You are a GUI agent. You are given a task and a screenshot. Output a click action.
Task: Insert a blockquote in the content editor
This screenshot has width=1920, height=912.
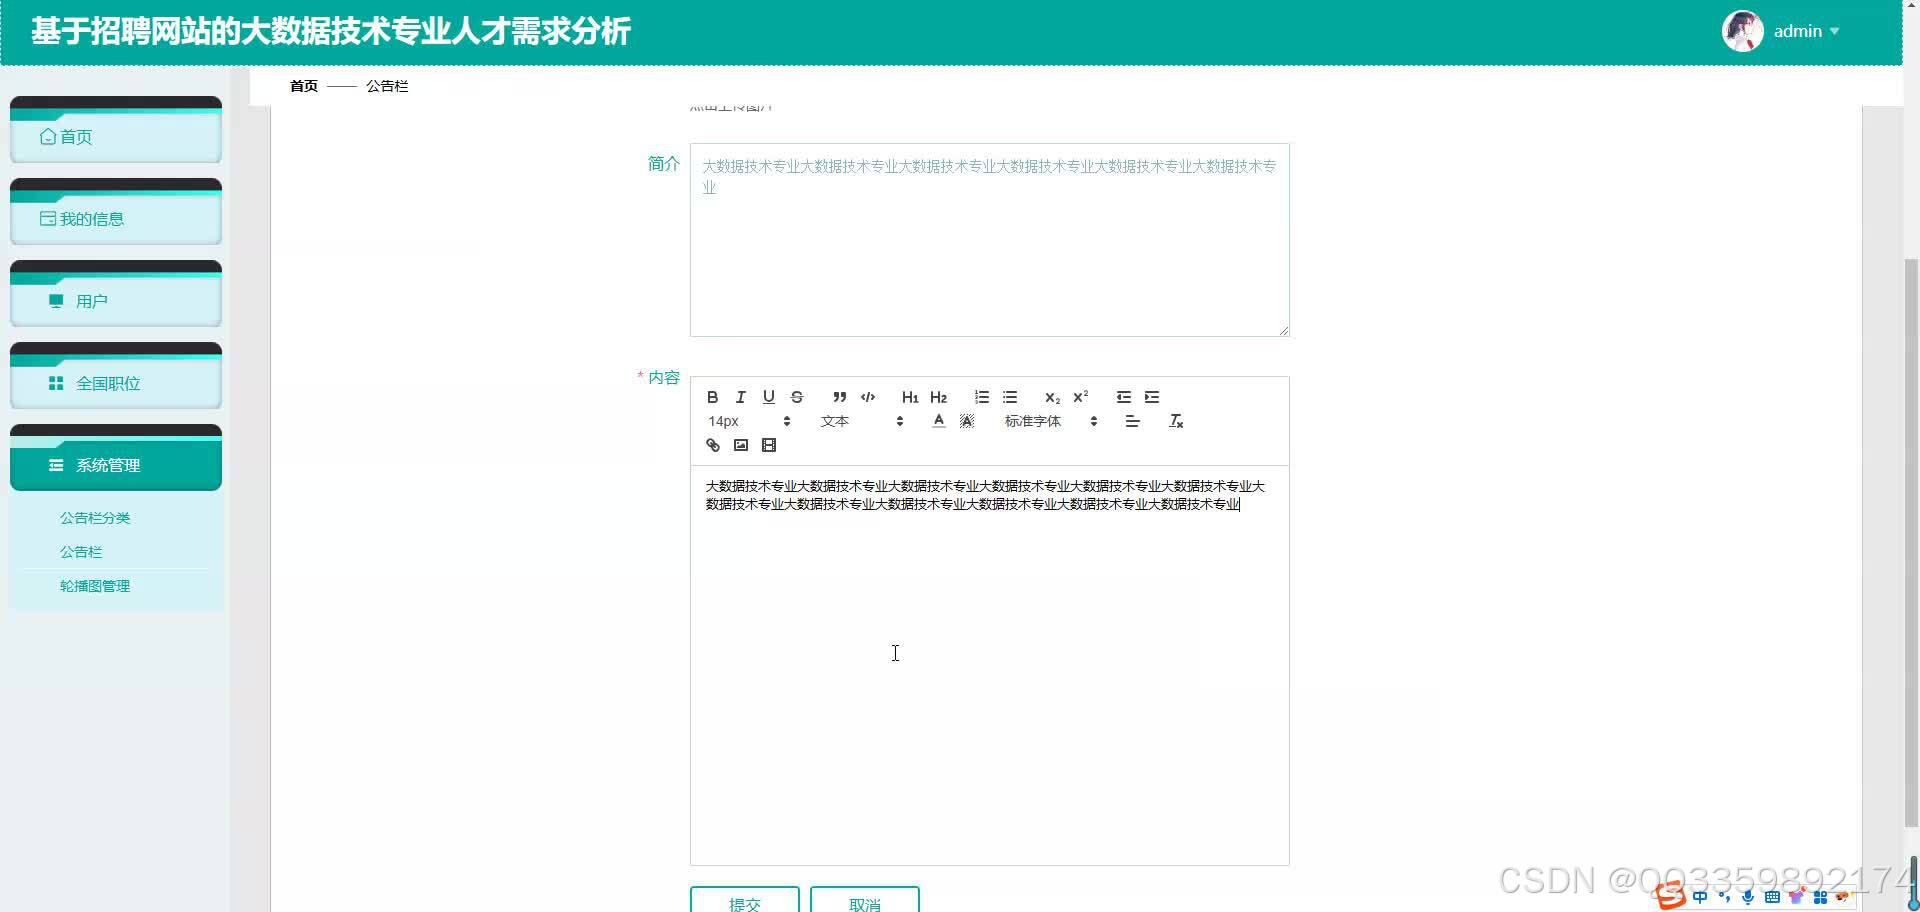tap(839, 397)
